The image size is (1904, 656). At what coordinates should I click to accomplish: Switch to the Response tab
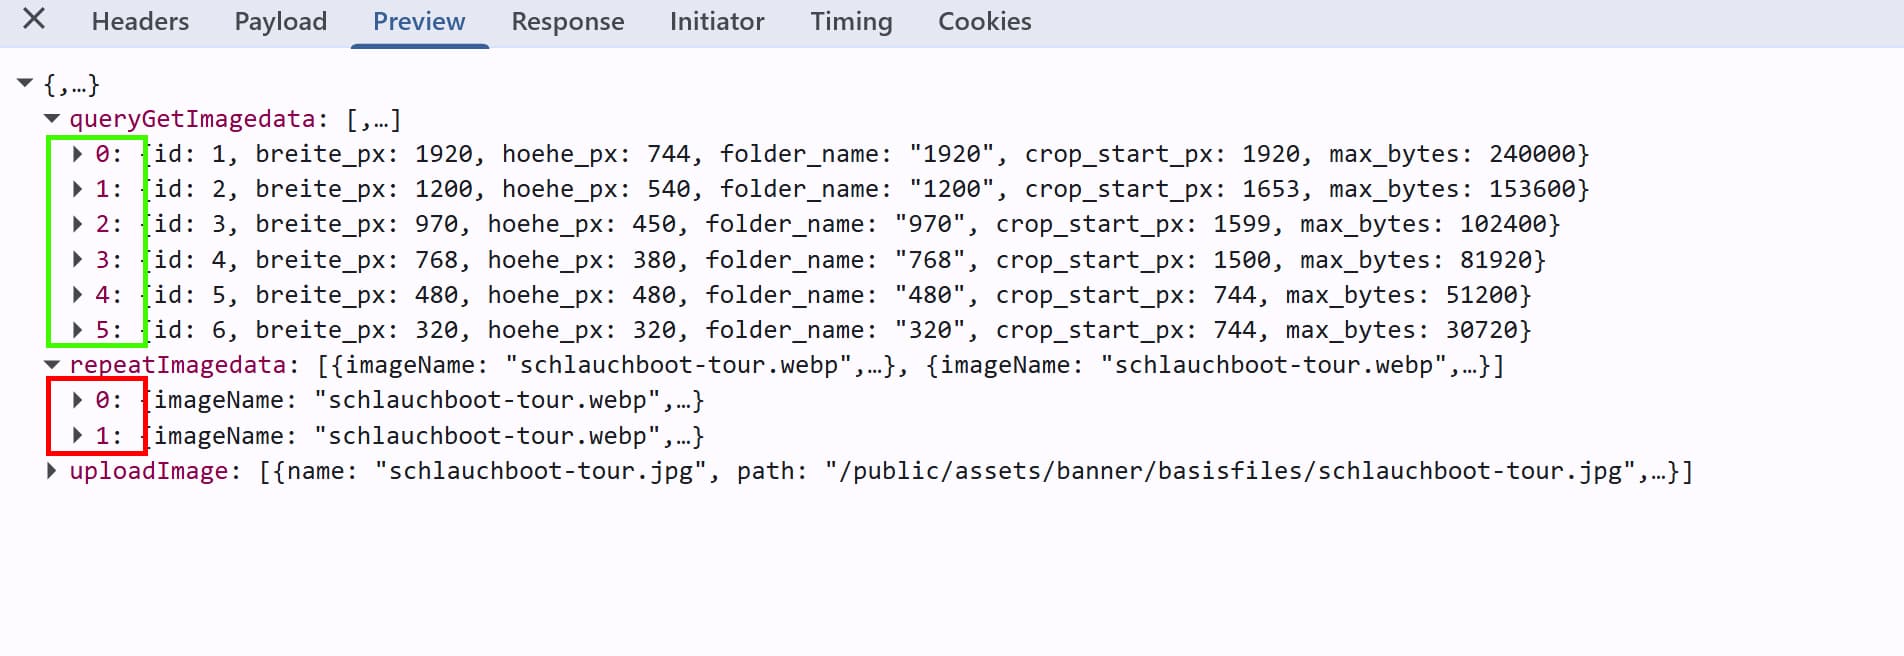[x=567, y=21]
